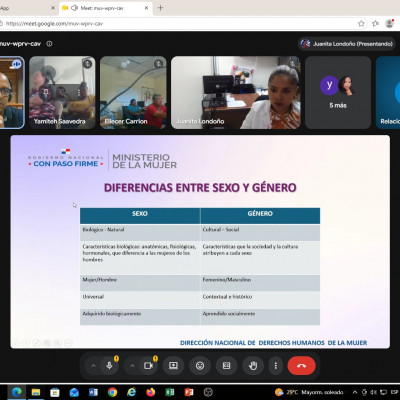
Task: Bookmark this page with star icon
Action: tap(361, 23)
